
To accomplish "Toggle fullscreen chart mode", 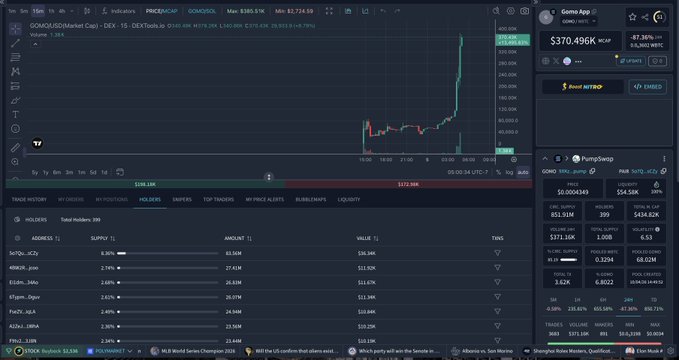I will click(x=329, y=11).
